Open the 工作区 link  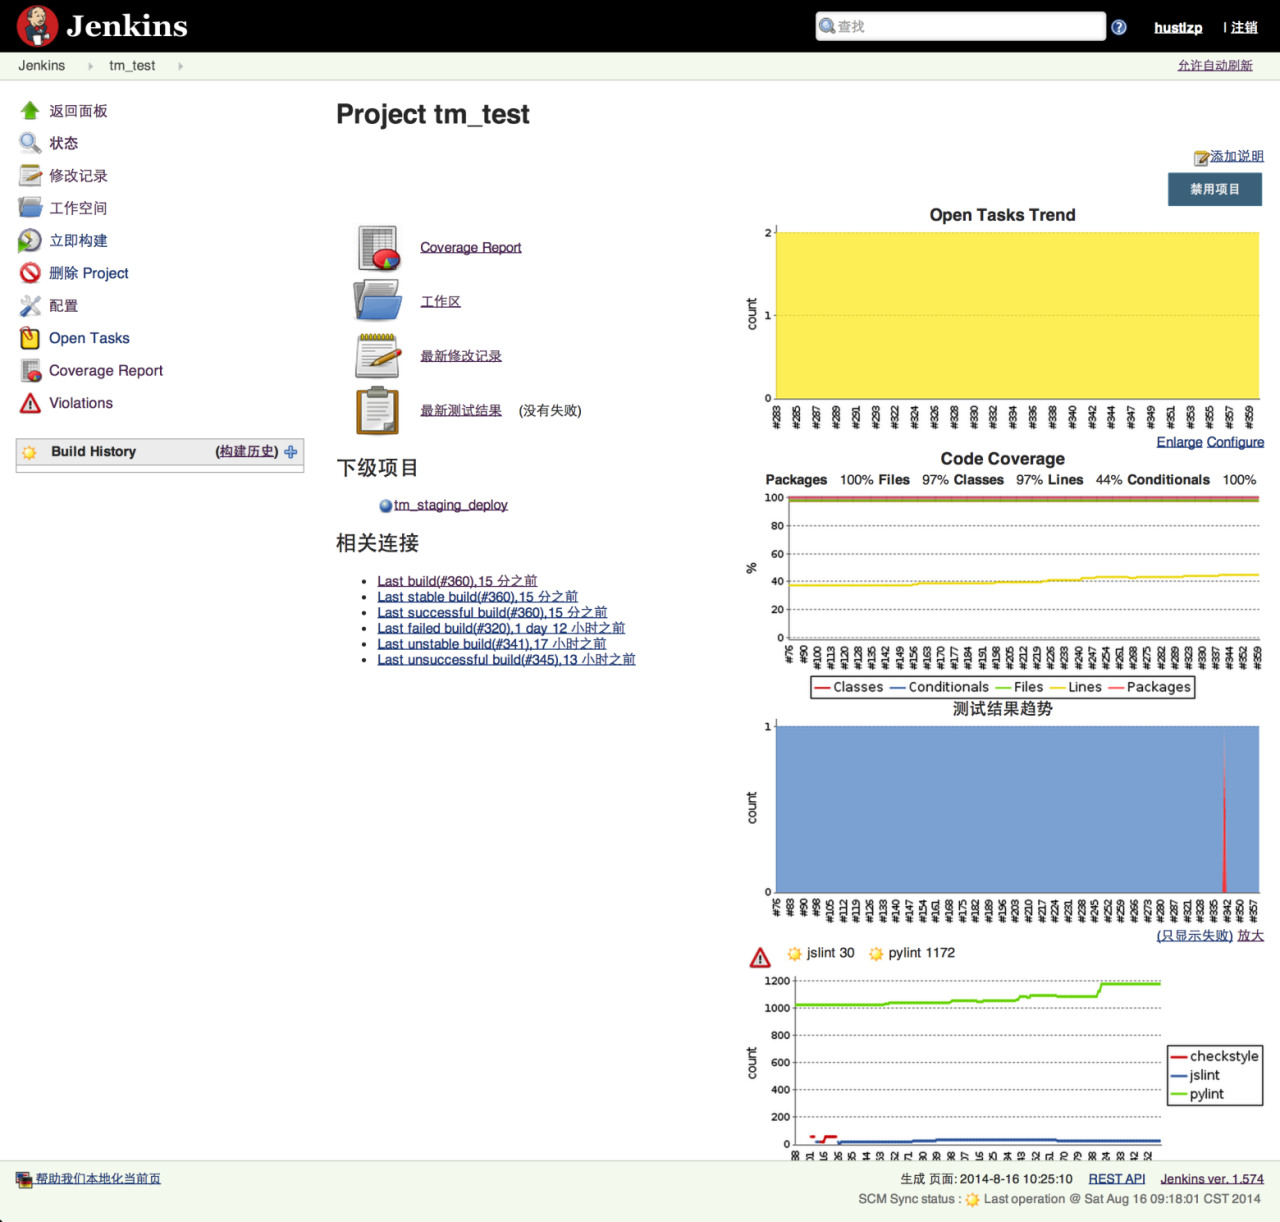tap(440, 302)
